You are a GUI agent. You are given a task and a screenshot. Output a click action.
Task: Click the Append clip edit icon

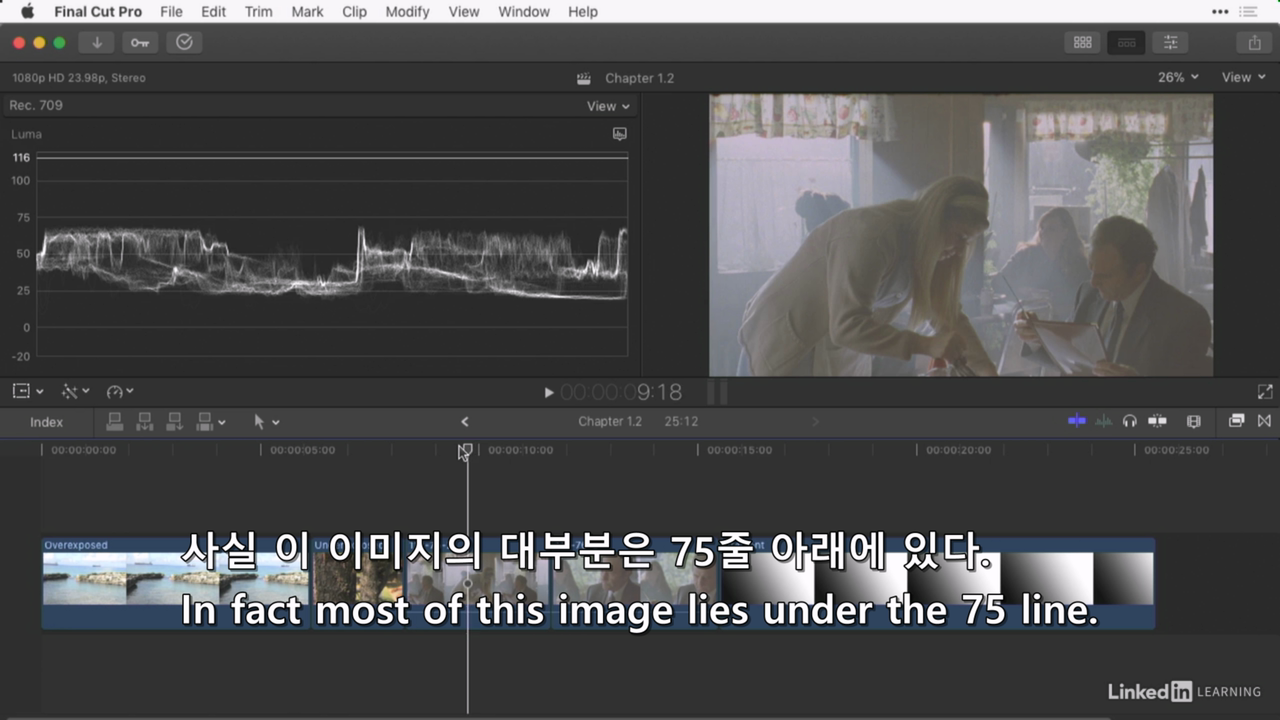175,422
